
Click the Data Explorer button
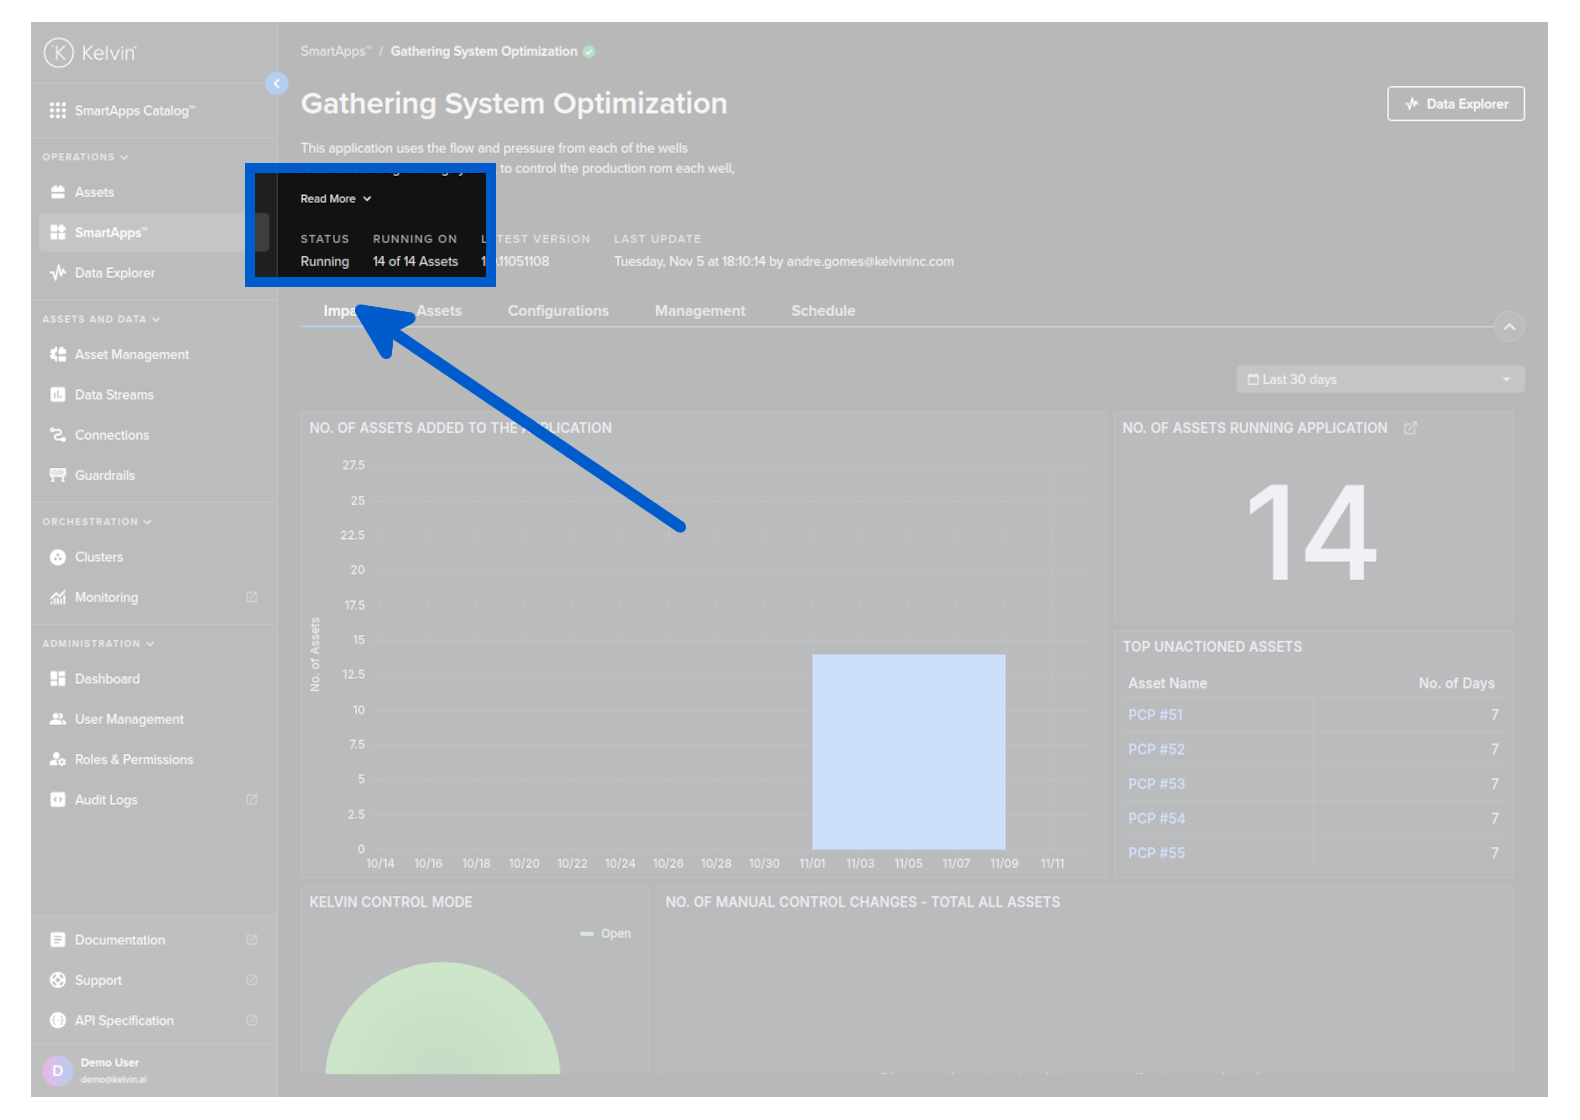tap(1455, 104)
